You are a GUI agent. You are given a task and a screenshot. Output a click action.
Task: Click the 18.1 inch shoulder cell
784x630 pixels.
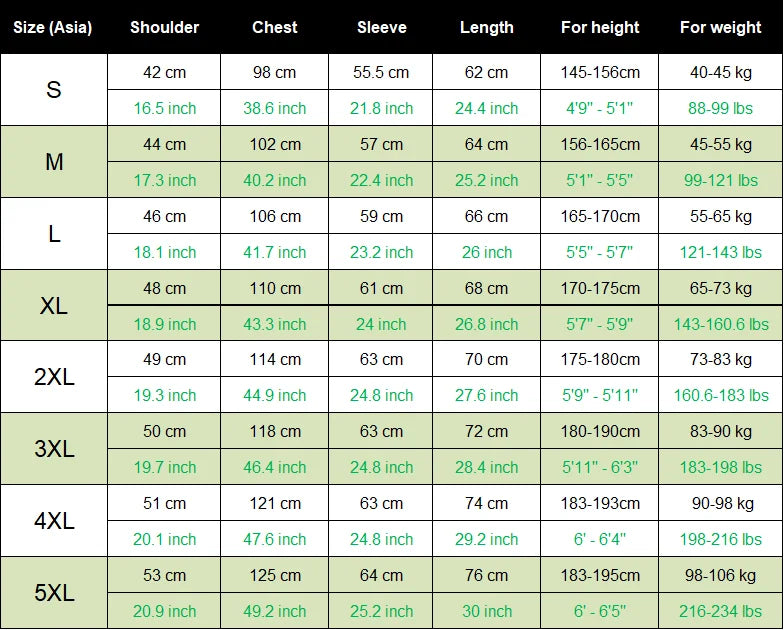pos(164,252)
